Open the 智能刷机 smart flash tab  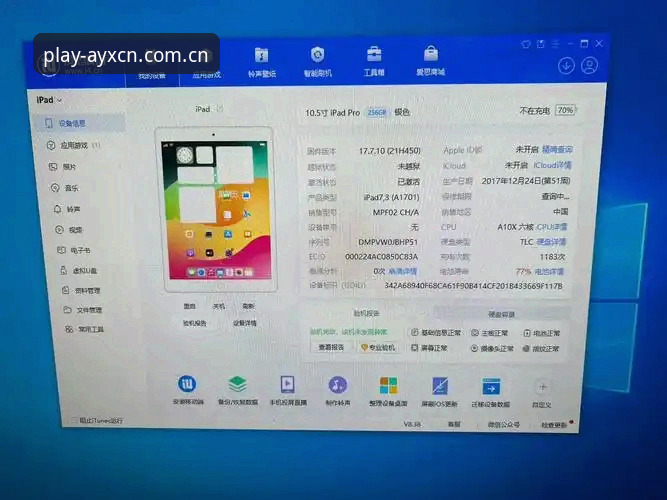(318, 61)
